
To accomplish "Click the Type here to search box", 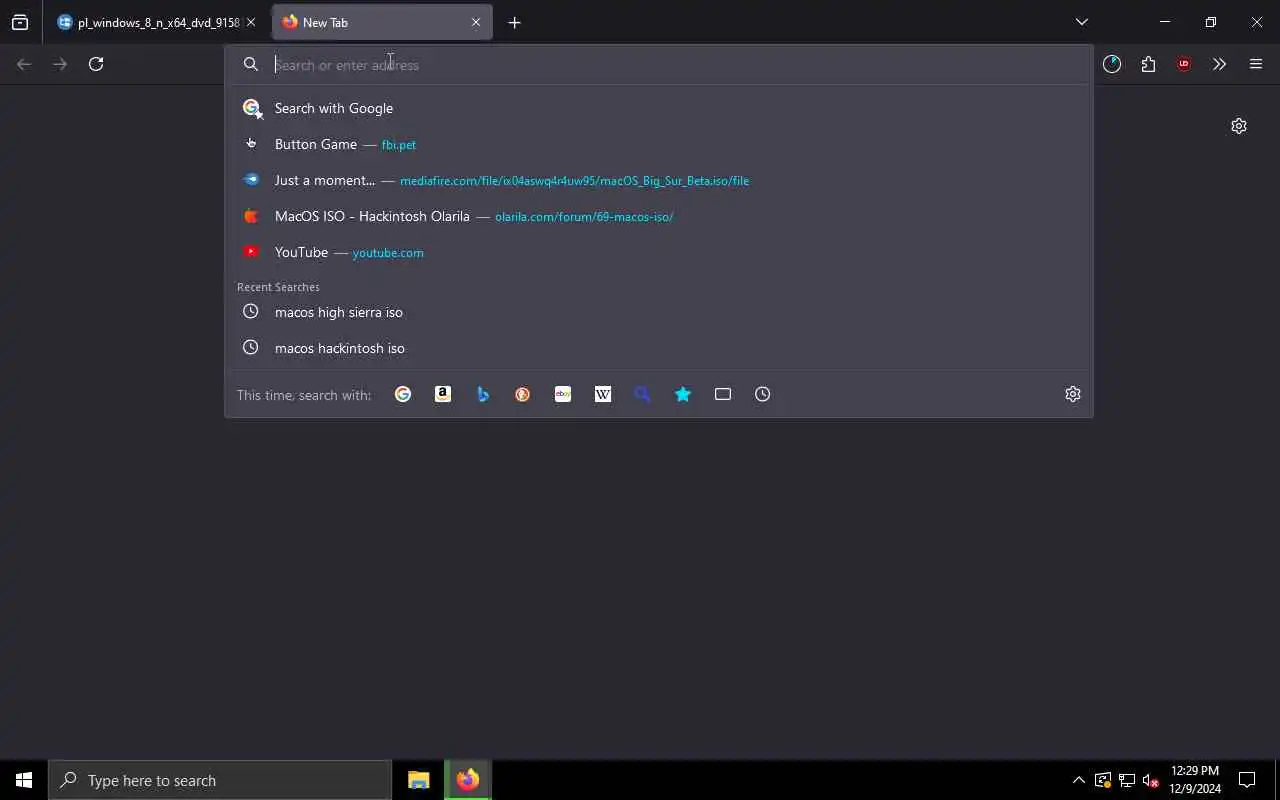I will [220, 780].
